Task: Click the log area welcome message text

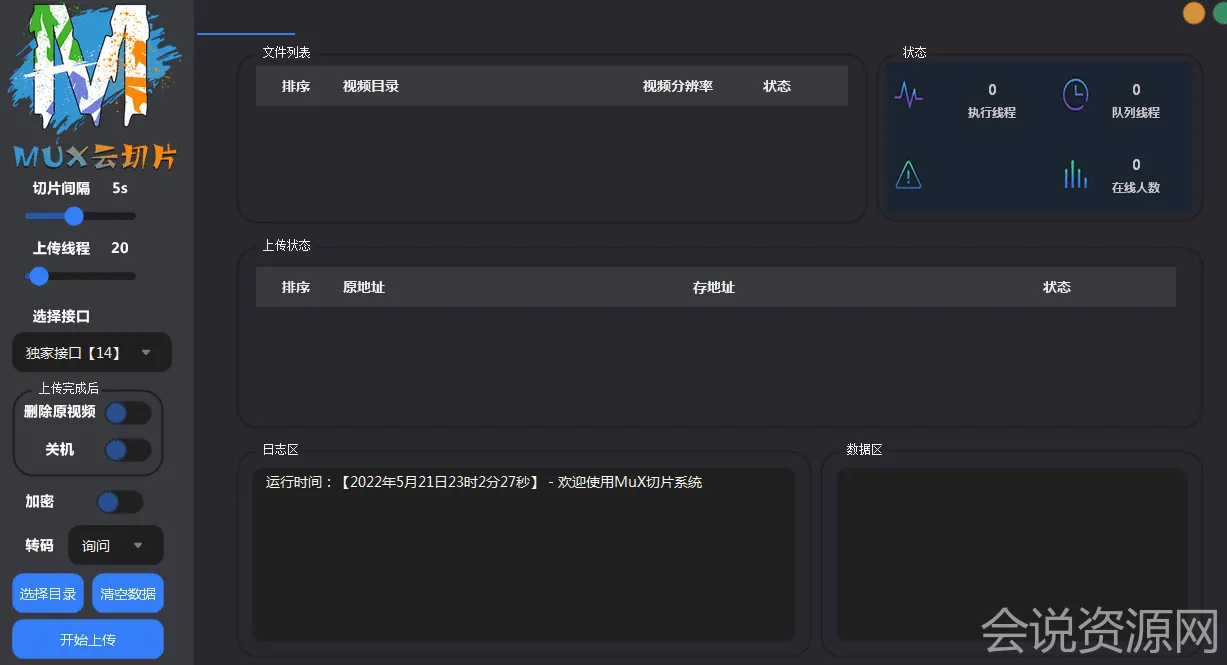Action: point(484,483)
